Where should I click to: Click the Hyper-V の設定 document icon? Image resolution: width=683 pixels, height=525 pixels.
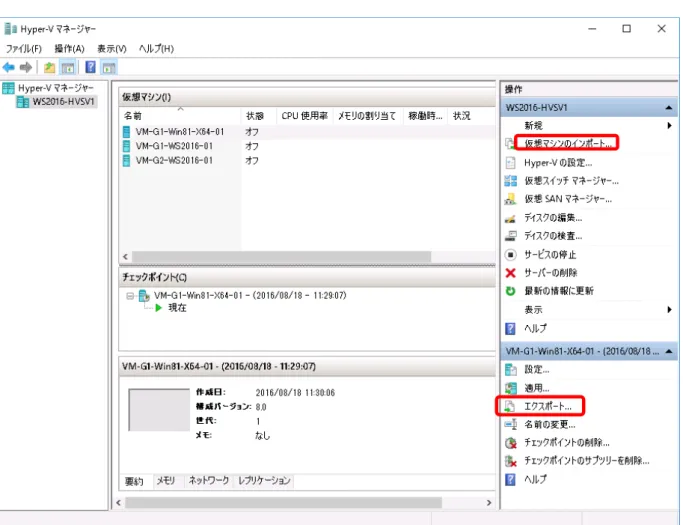510,163
